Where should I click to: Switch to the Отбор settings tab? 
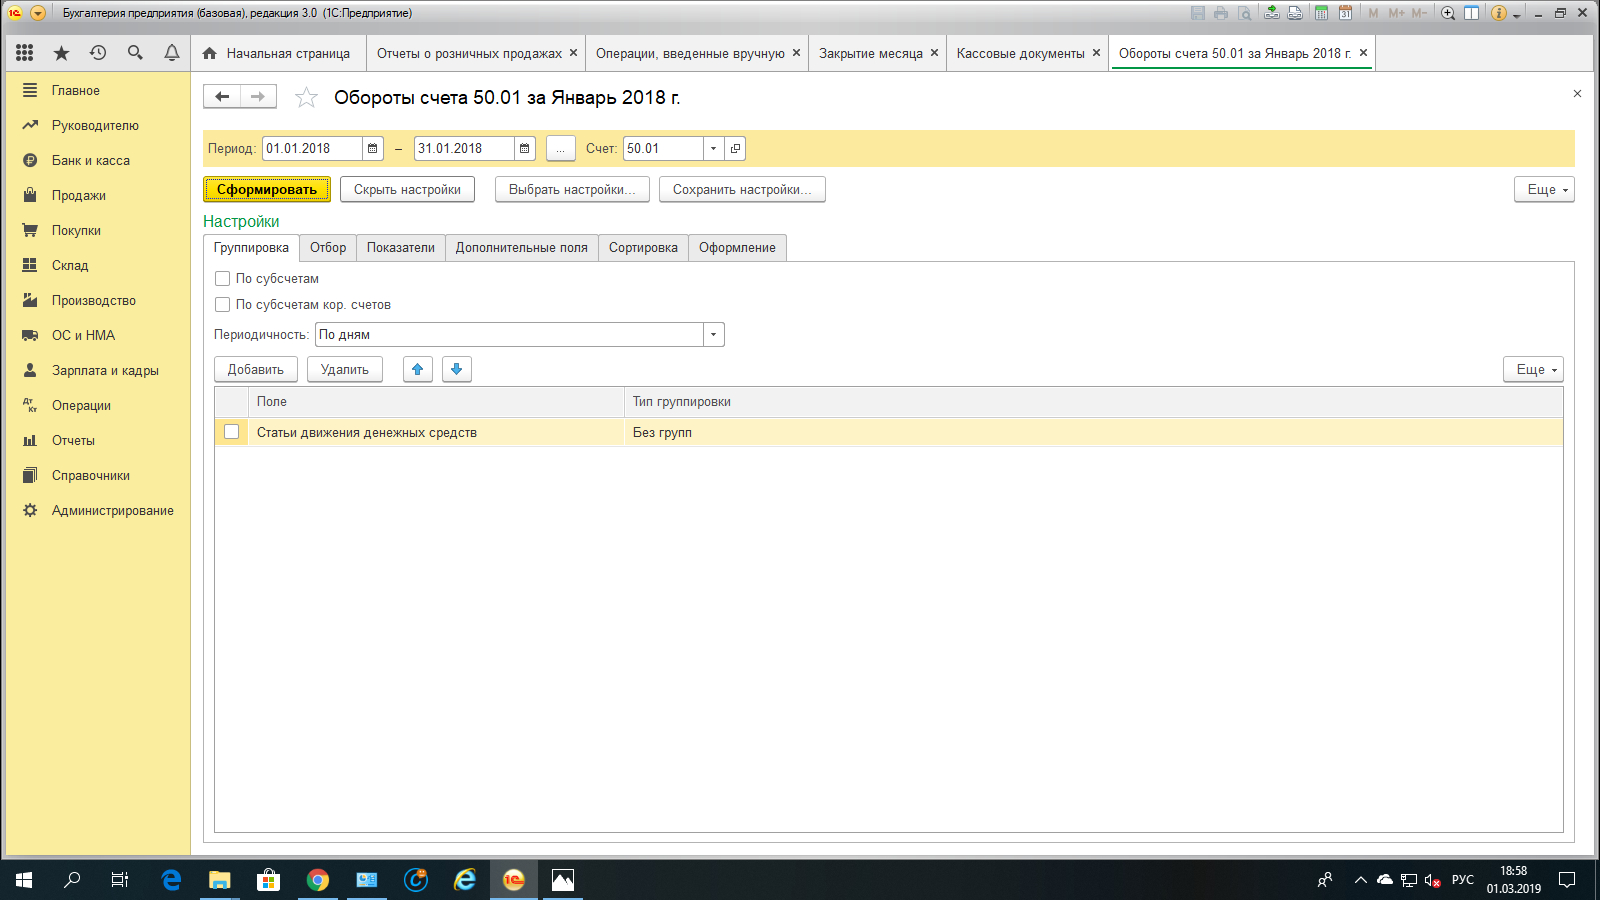pyautogui.click(x=328, y=248)
